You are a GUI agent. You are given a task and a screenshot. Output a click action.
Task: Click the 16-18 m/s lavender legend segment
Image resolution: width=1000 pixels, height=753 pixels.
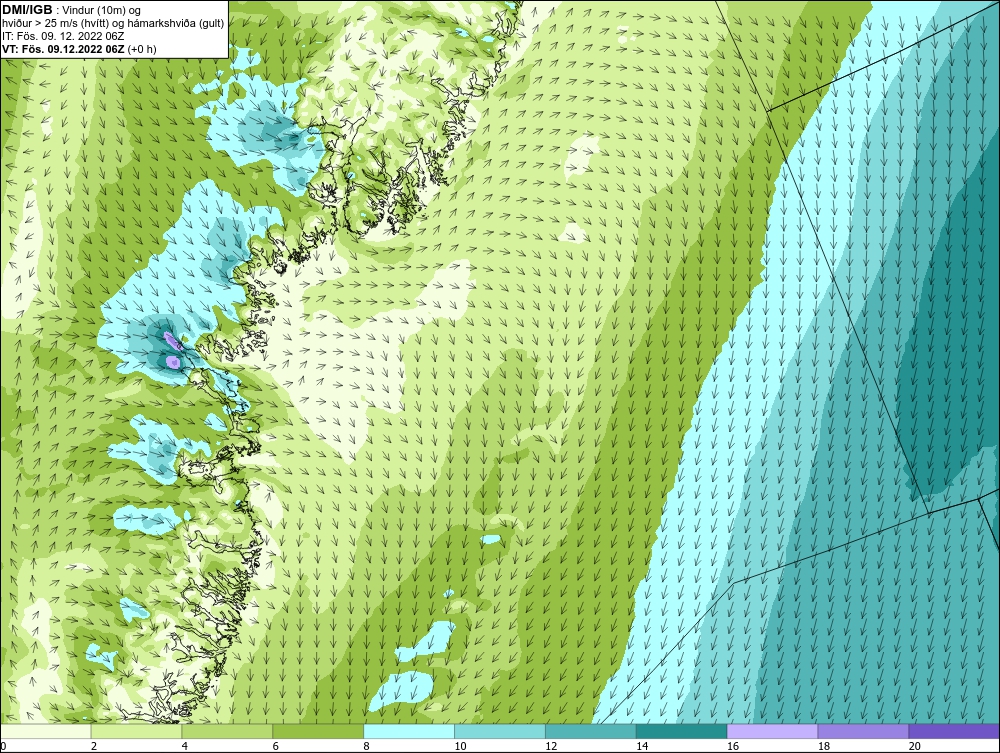772,731
